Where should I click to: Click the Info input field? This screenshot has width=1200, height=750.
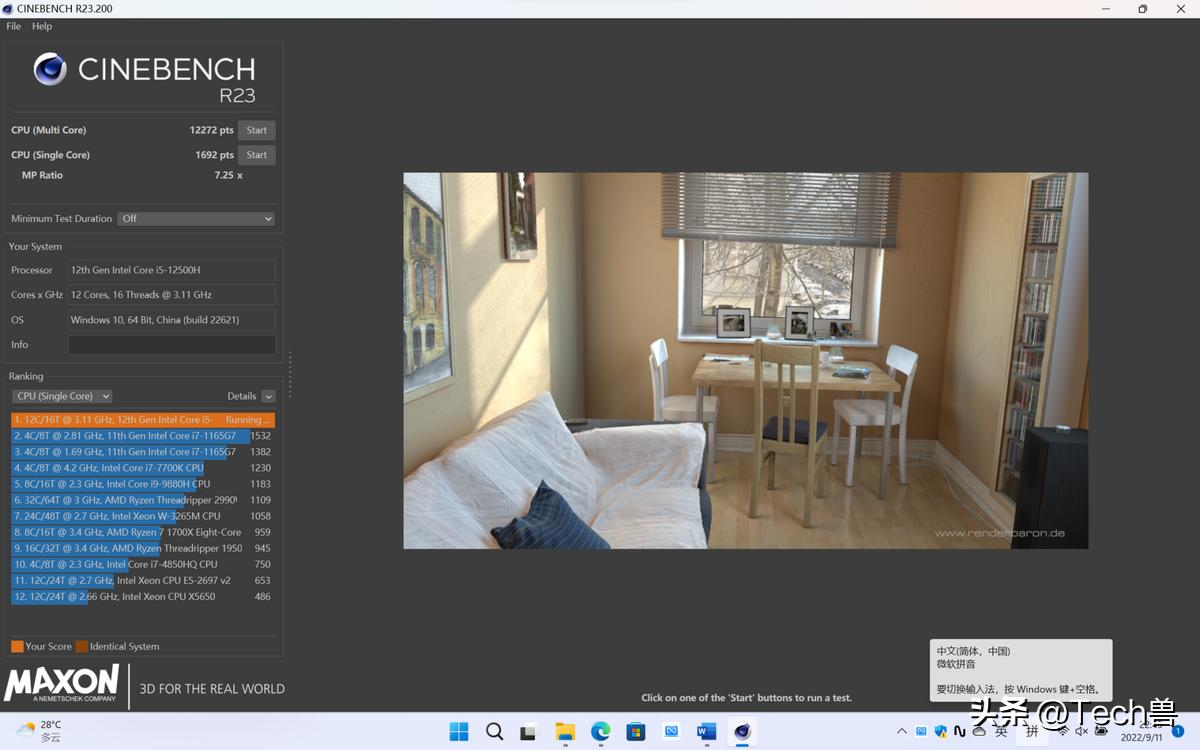pyautogui.click(x=171, y=345)
